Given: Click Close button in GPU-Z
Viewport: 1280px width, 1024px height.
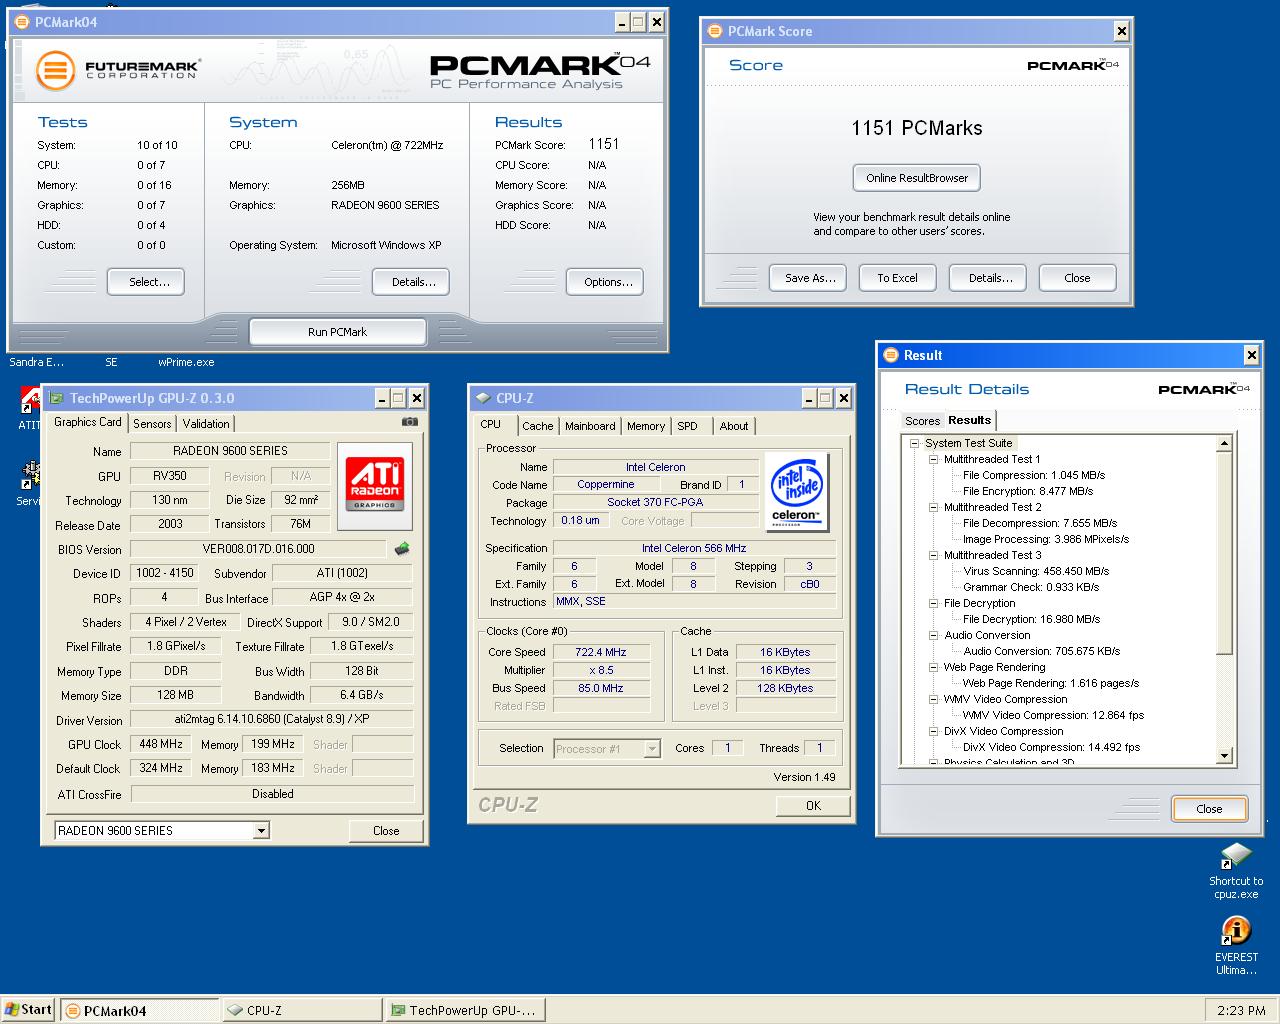Looking at the screenshot, I should [386, 831].
